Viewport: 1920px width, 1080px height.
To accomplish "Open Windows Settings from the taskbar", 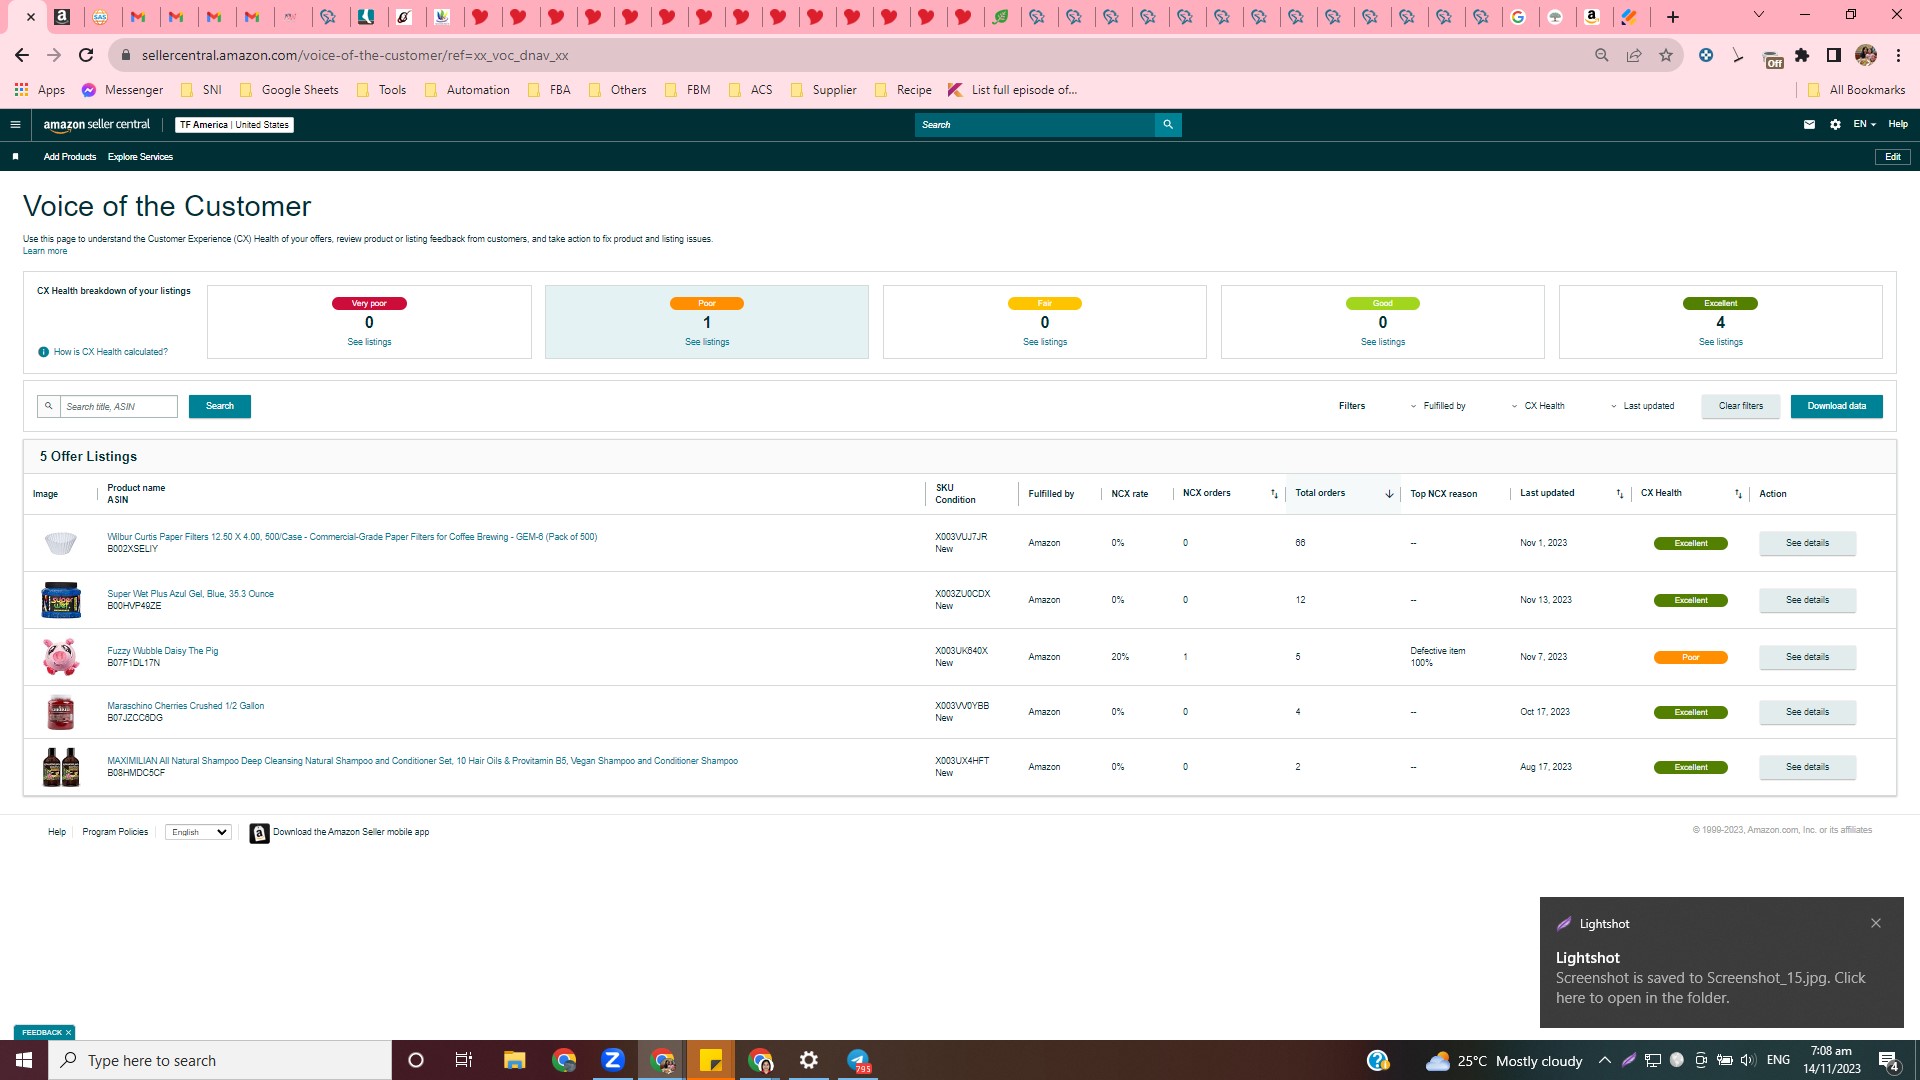I will coord(809,1060).
